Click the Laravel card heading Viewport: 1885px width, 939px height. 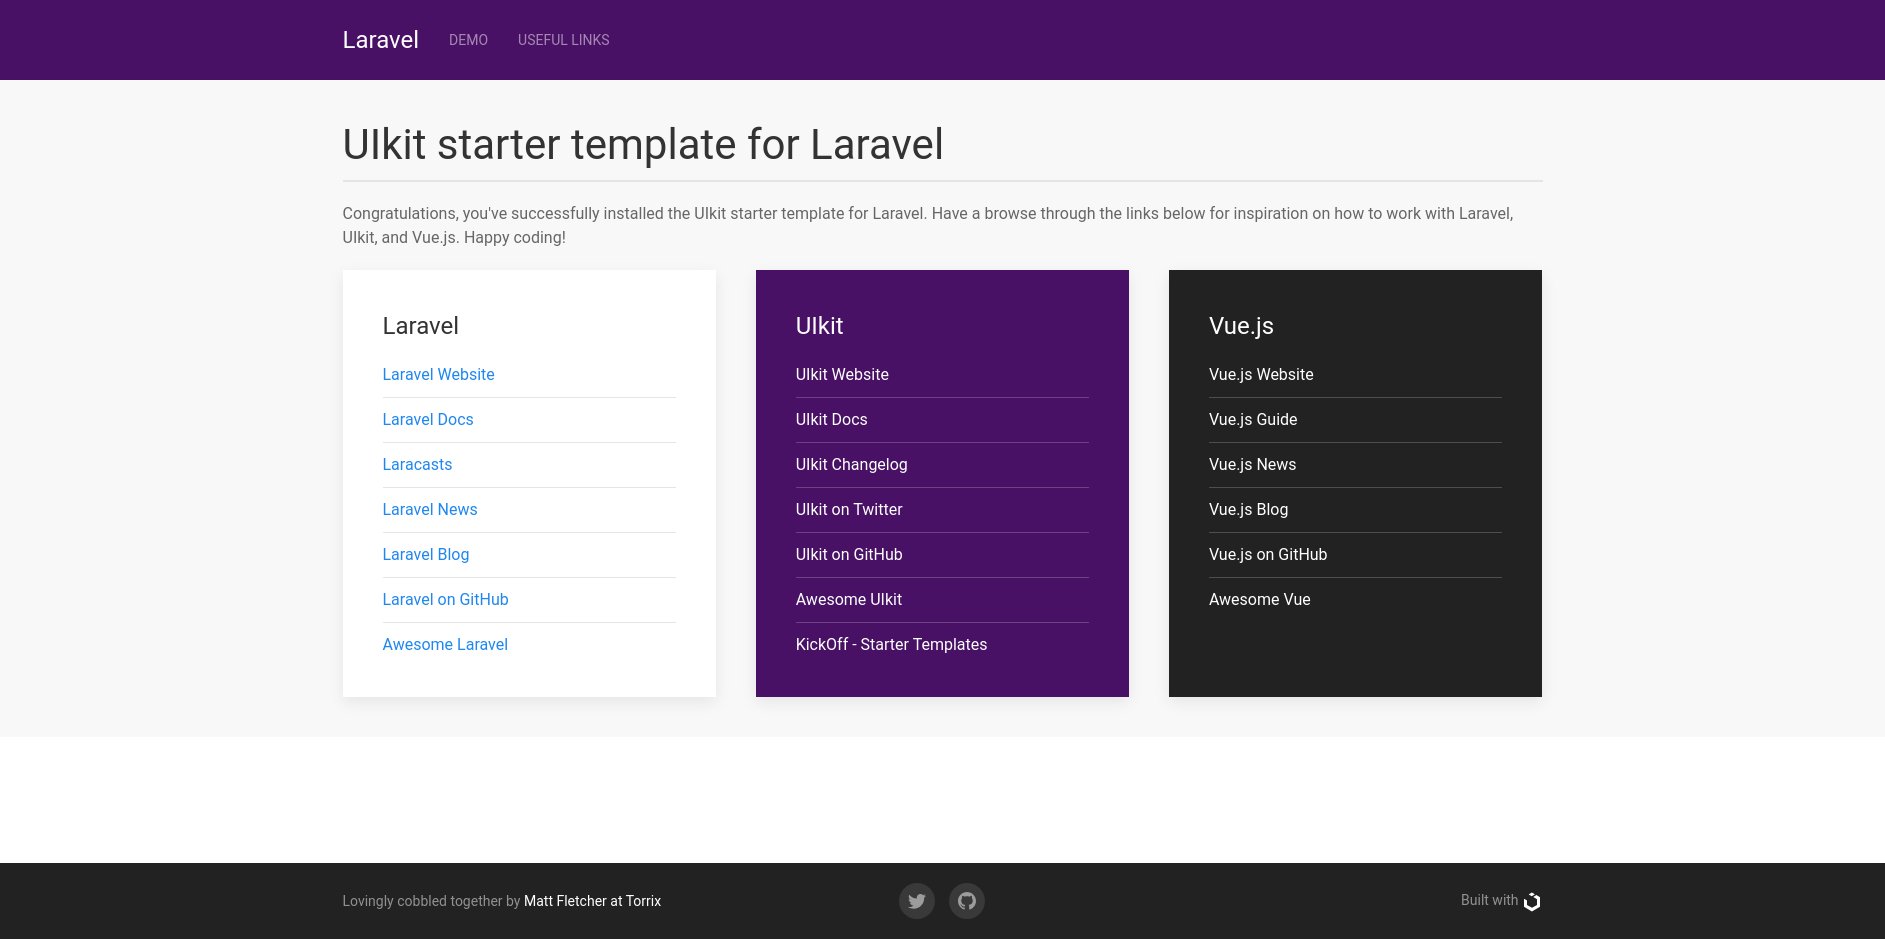pyautogui.click(x=420, y=326)
